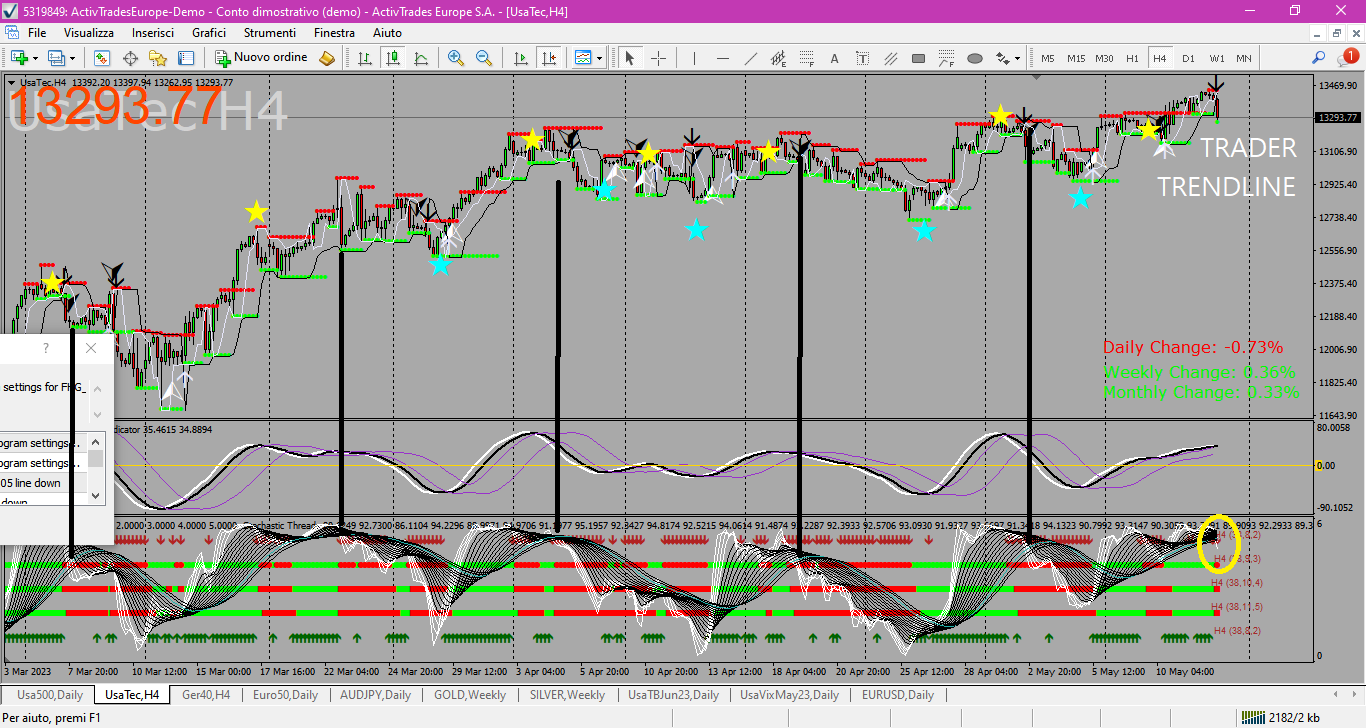The height and width of the screenshot is (728, 1366).
Task: Switch timeframe to D1
Action: (x=1188, y=58)
